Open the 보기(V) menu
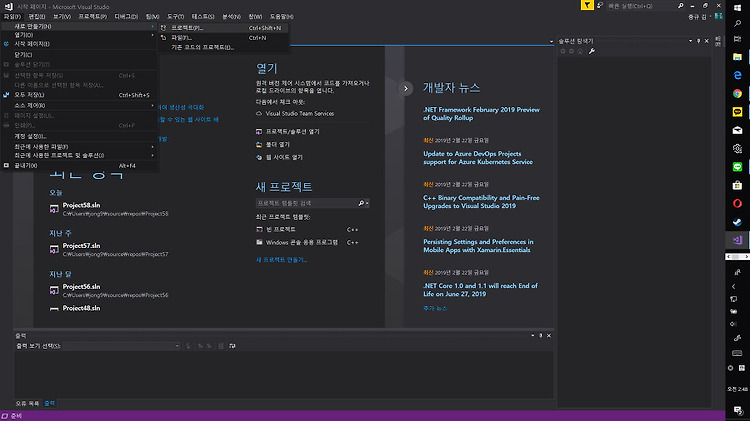 (62, 16)
